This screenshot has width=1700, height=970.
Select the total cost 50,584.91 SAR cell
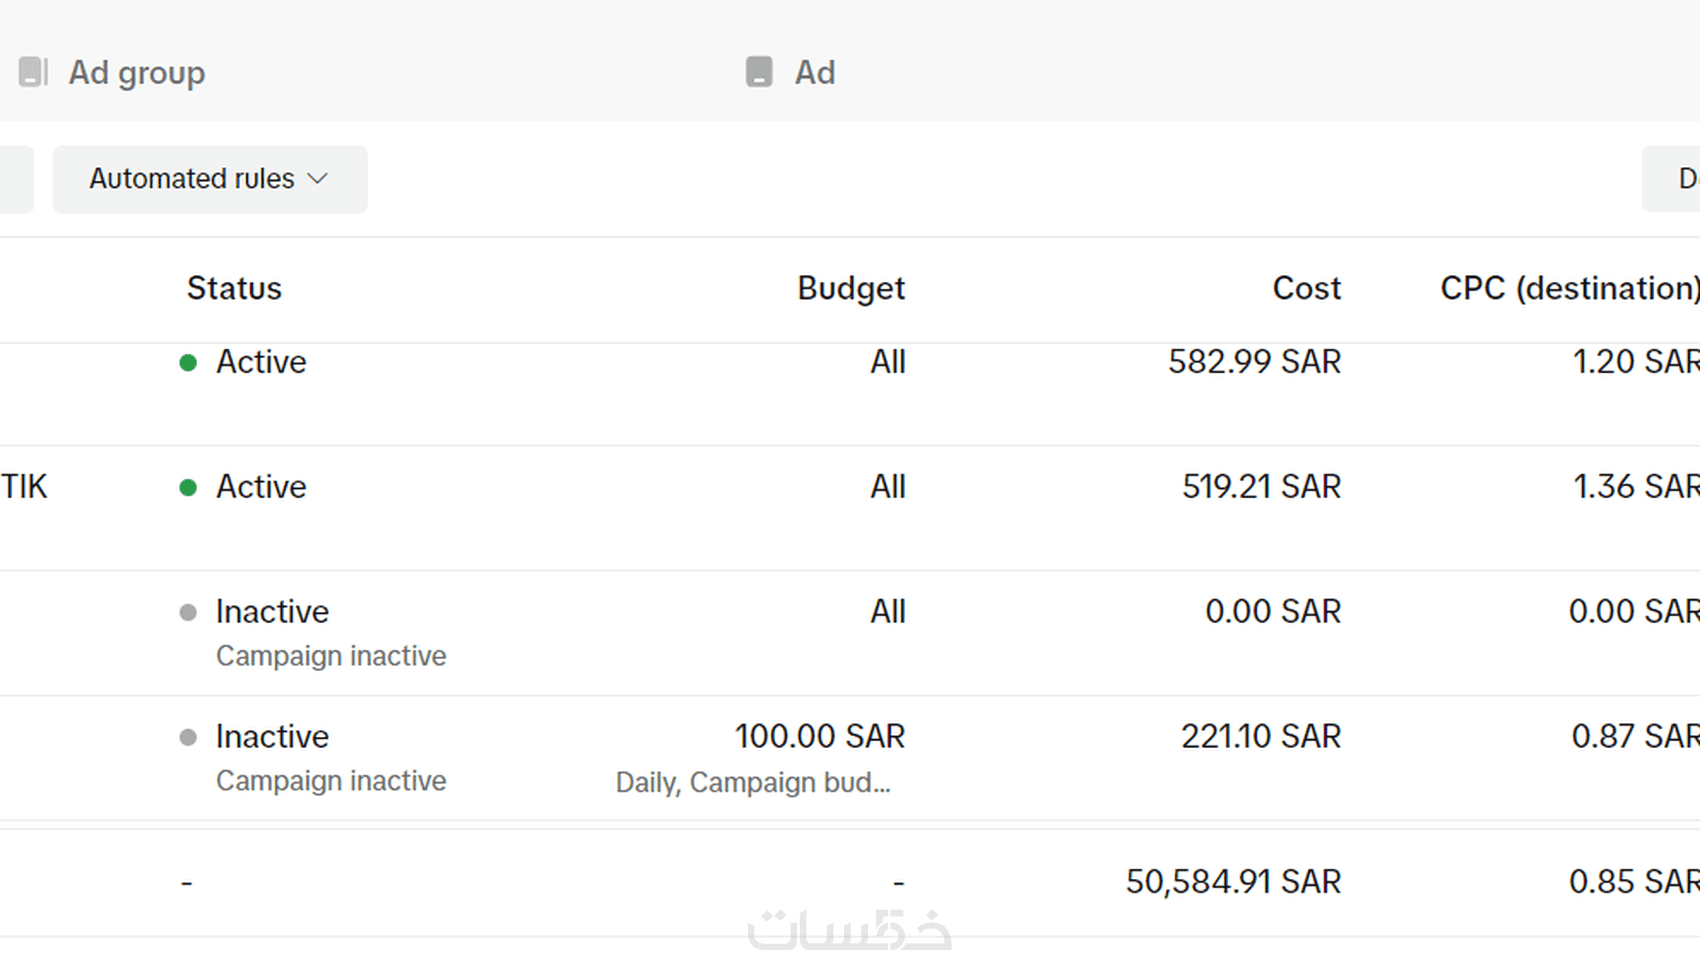(x=1232, y=882)
